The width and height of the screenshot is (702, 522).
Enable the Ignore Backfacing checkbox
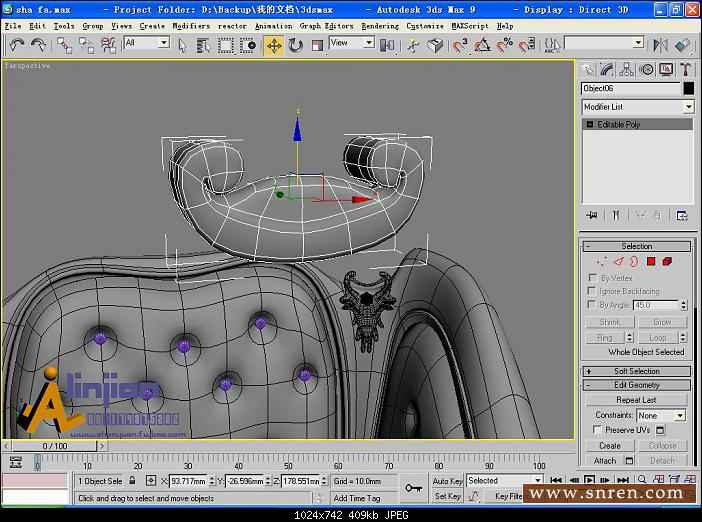(592, 291)
